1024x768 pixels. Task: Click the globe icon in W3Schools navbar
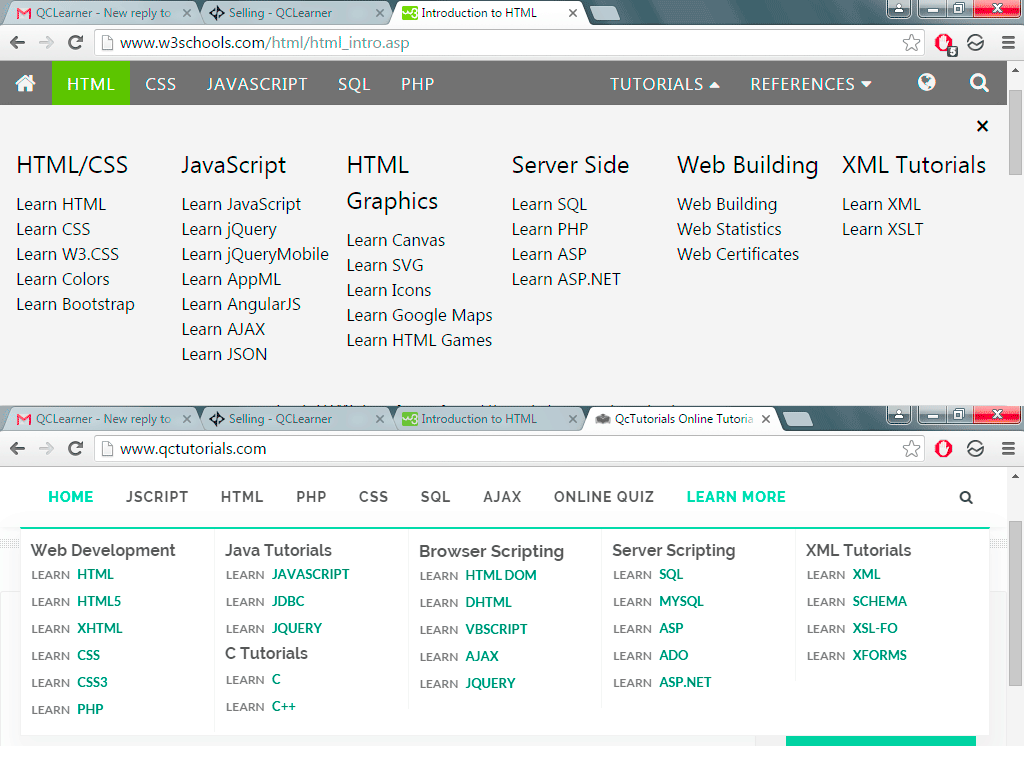tap(927, 83)
